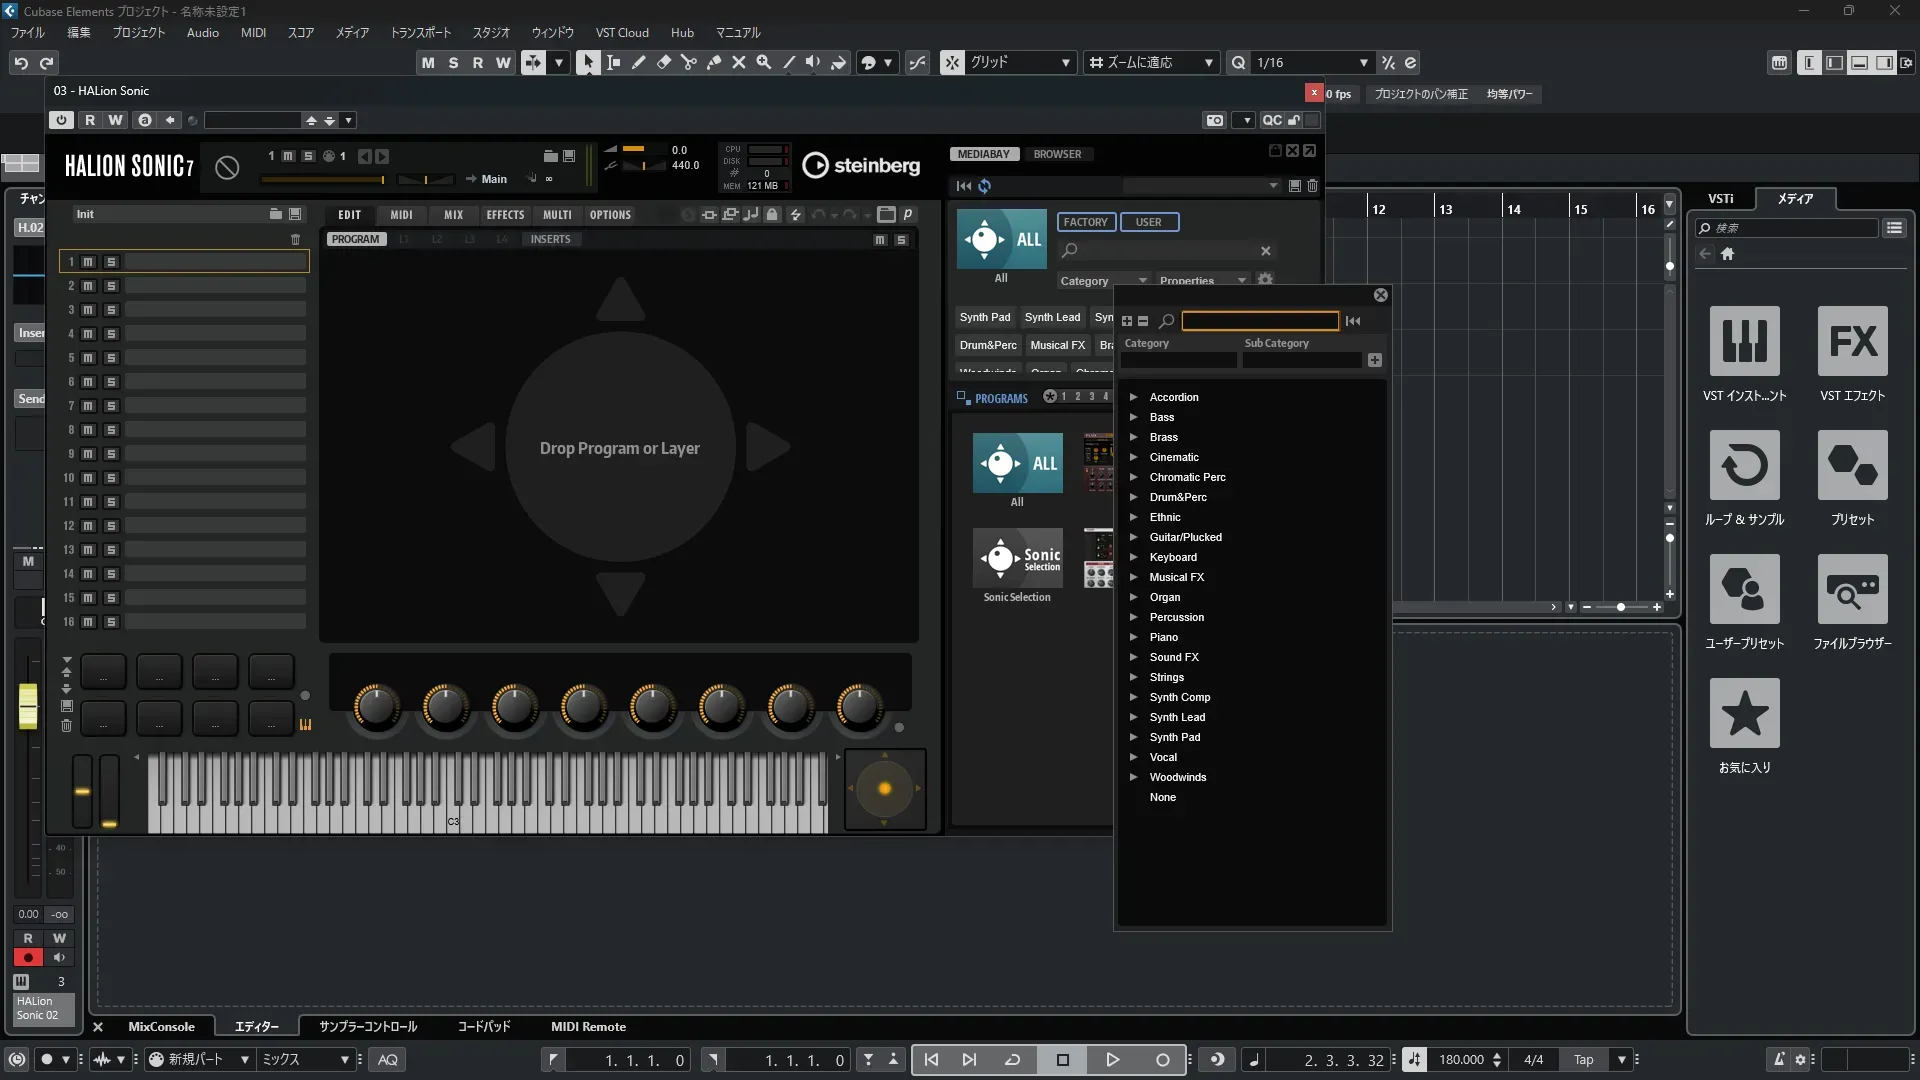Expand the Guitar/Plucked category
Image resolution: width=1920 pixels, height=1080 pixels.
pos(1133,537)
